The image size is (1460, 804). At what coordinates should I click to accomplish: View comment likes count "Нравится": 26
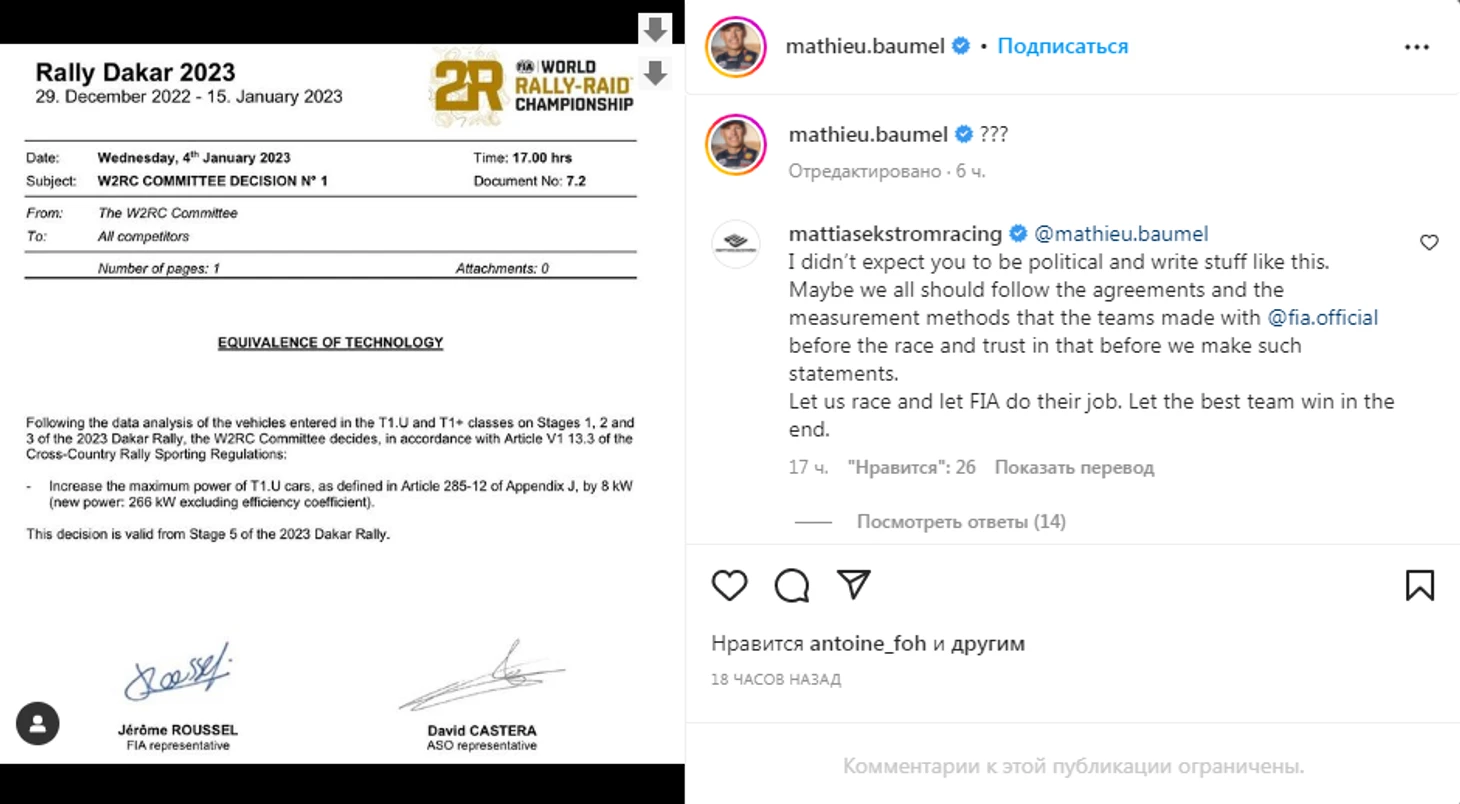click(911, 467)
